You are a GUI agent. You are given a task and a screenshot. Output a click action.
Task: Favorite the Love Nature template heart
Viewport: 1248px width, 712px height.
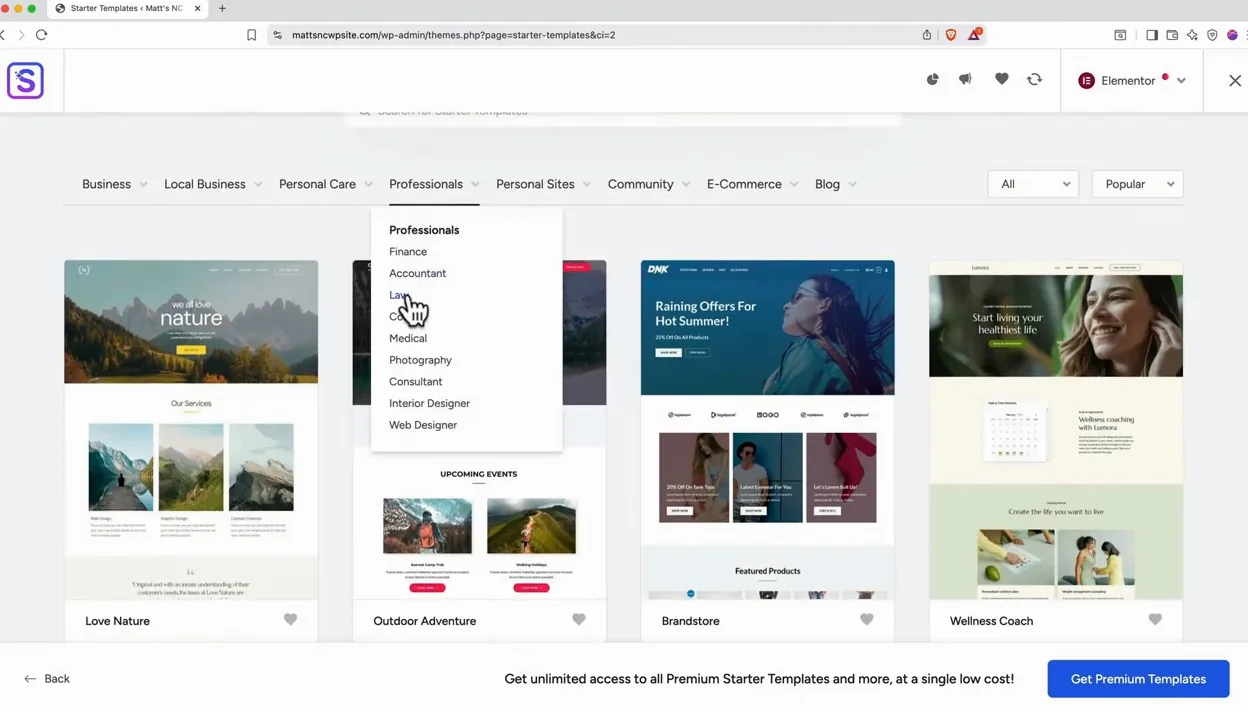(290, 619)
